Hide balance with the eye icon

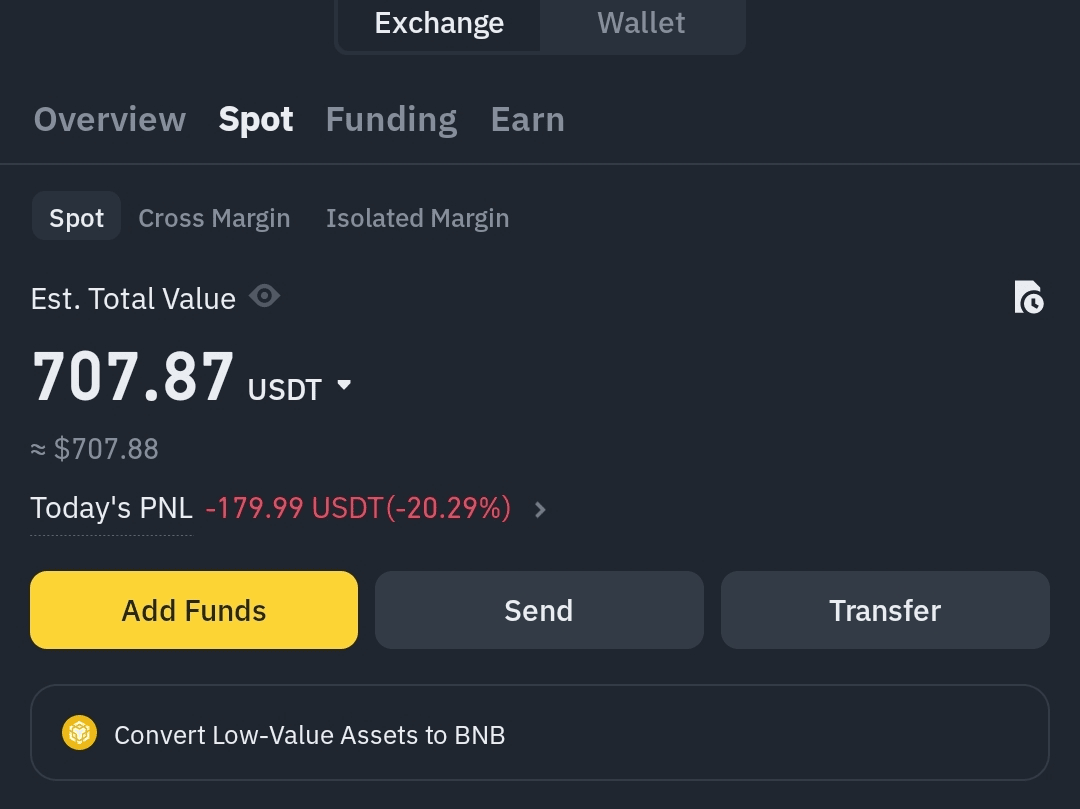[x=264, y=296]
